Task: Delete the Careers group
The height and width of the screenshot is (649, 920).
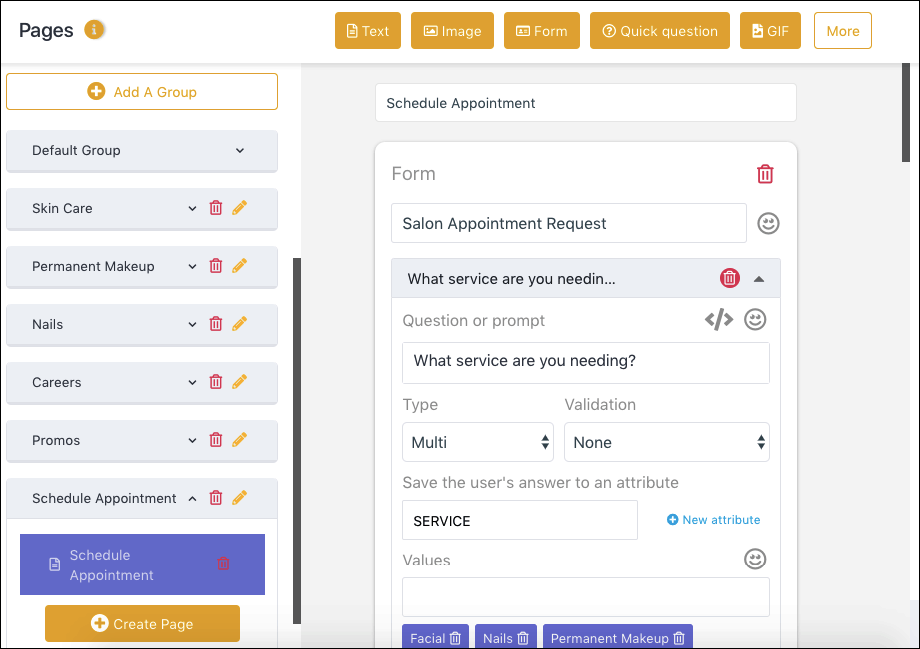Action: [216, 382]
